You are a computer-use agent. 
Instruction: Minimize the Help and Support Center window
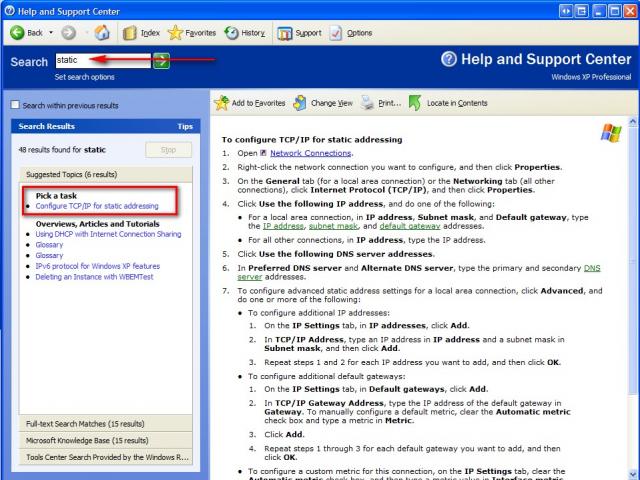[x=599, y=11]
